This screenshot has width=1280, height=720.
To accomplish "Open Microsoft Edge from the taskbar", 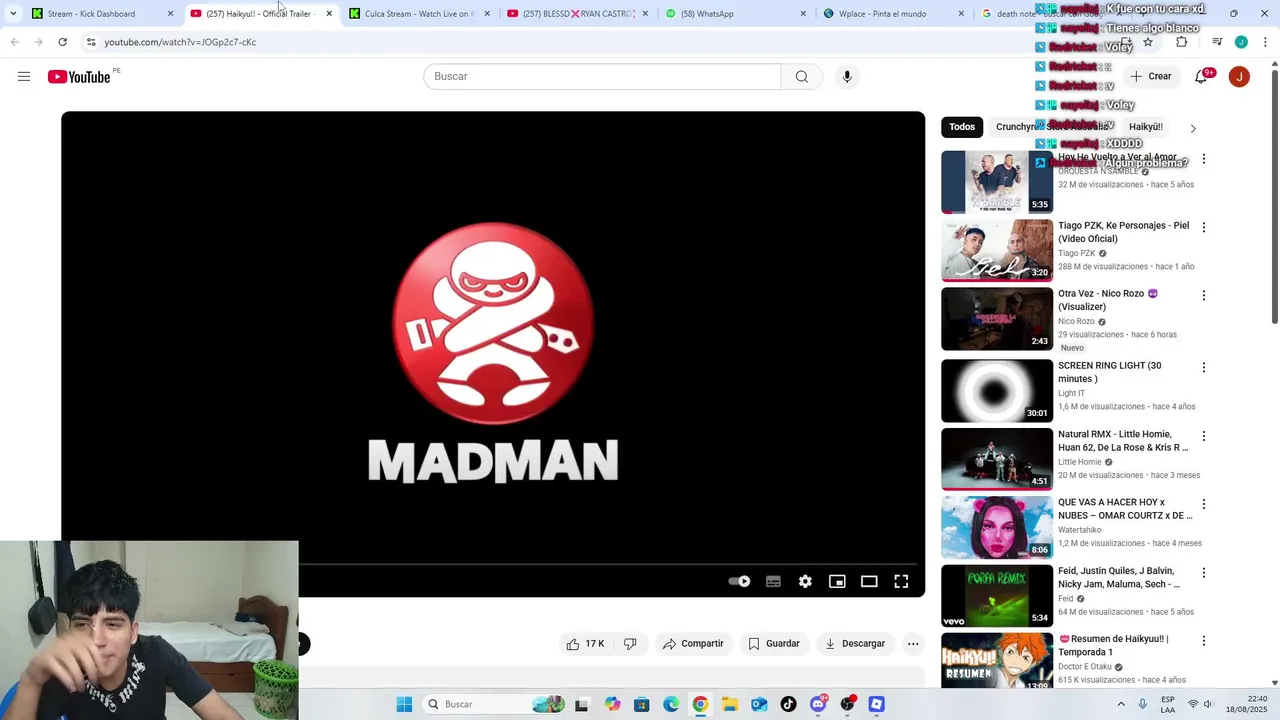I will (x=671, y=704).
